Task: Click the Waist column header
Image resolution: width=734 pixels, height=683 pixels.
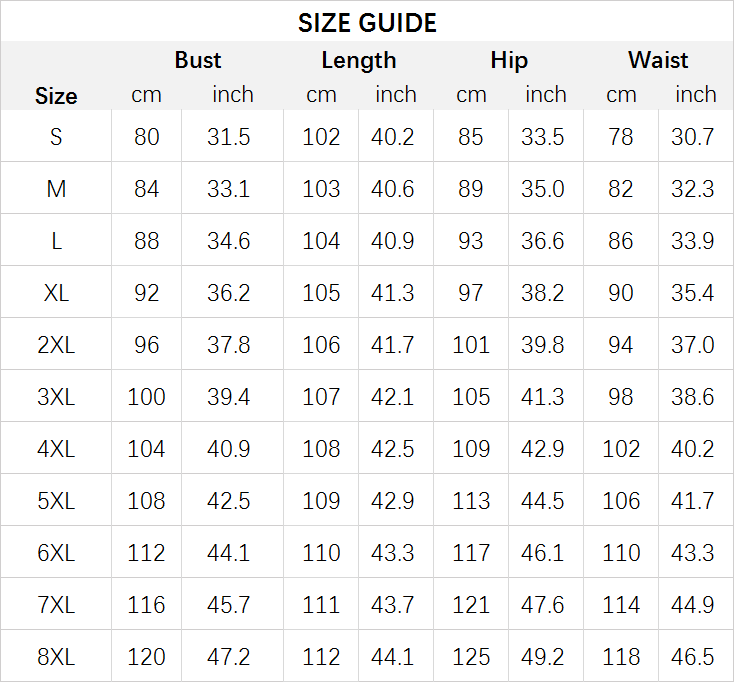Action: [658, 60]
